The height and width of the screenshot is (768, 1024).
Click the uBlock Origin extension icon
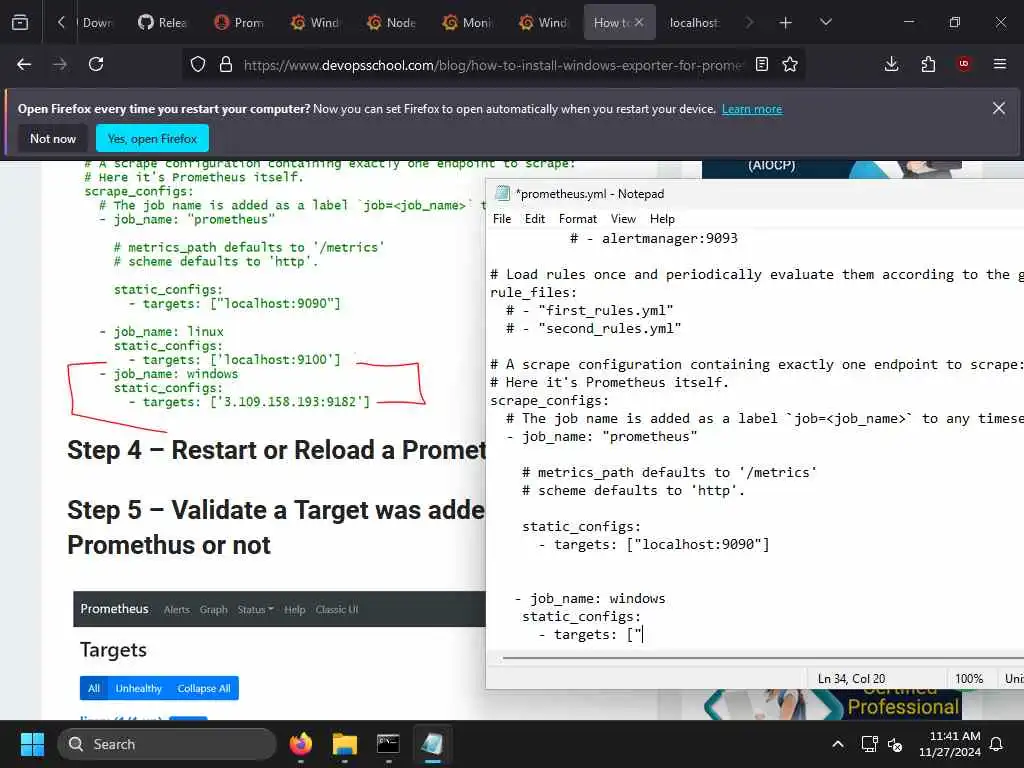(x=963, y=64)
